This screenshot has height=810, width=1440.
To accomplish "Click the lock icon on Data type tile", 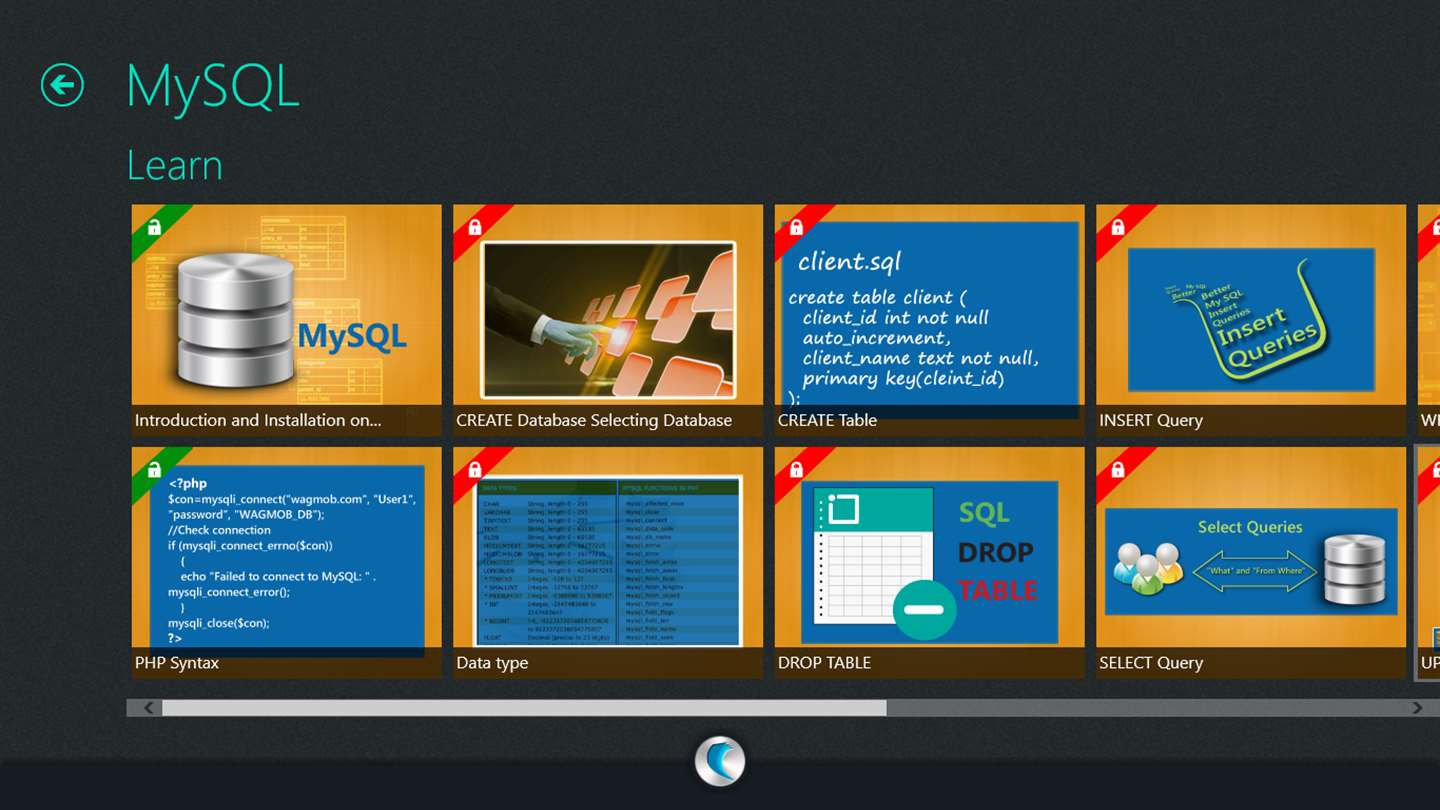I will pyautogui.click(x=475, y=470).
